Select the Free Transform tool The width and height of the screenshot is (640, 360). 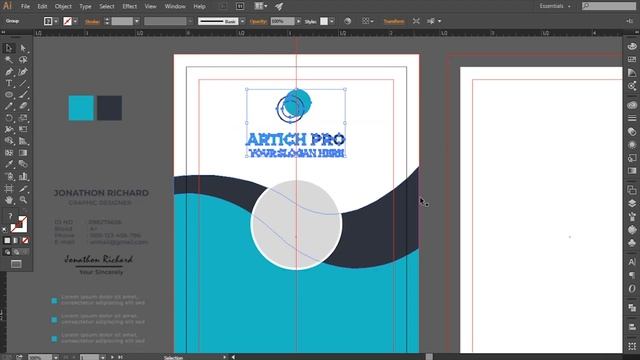(x=23, y=129)
